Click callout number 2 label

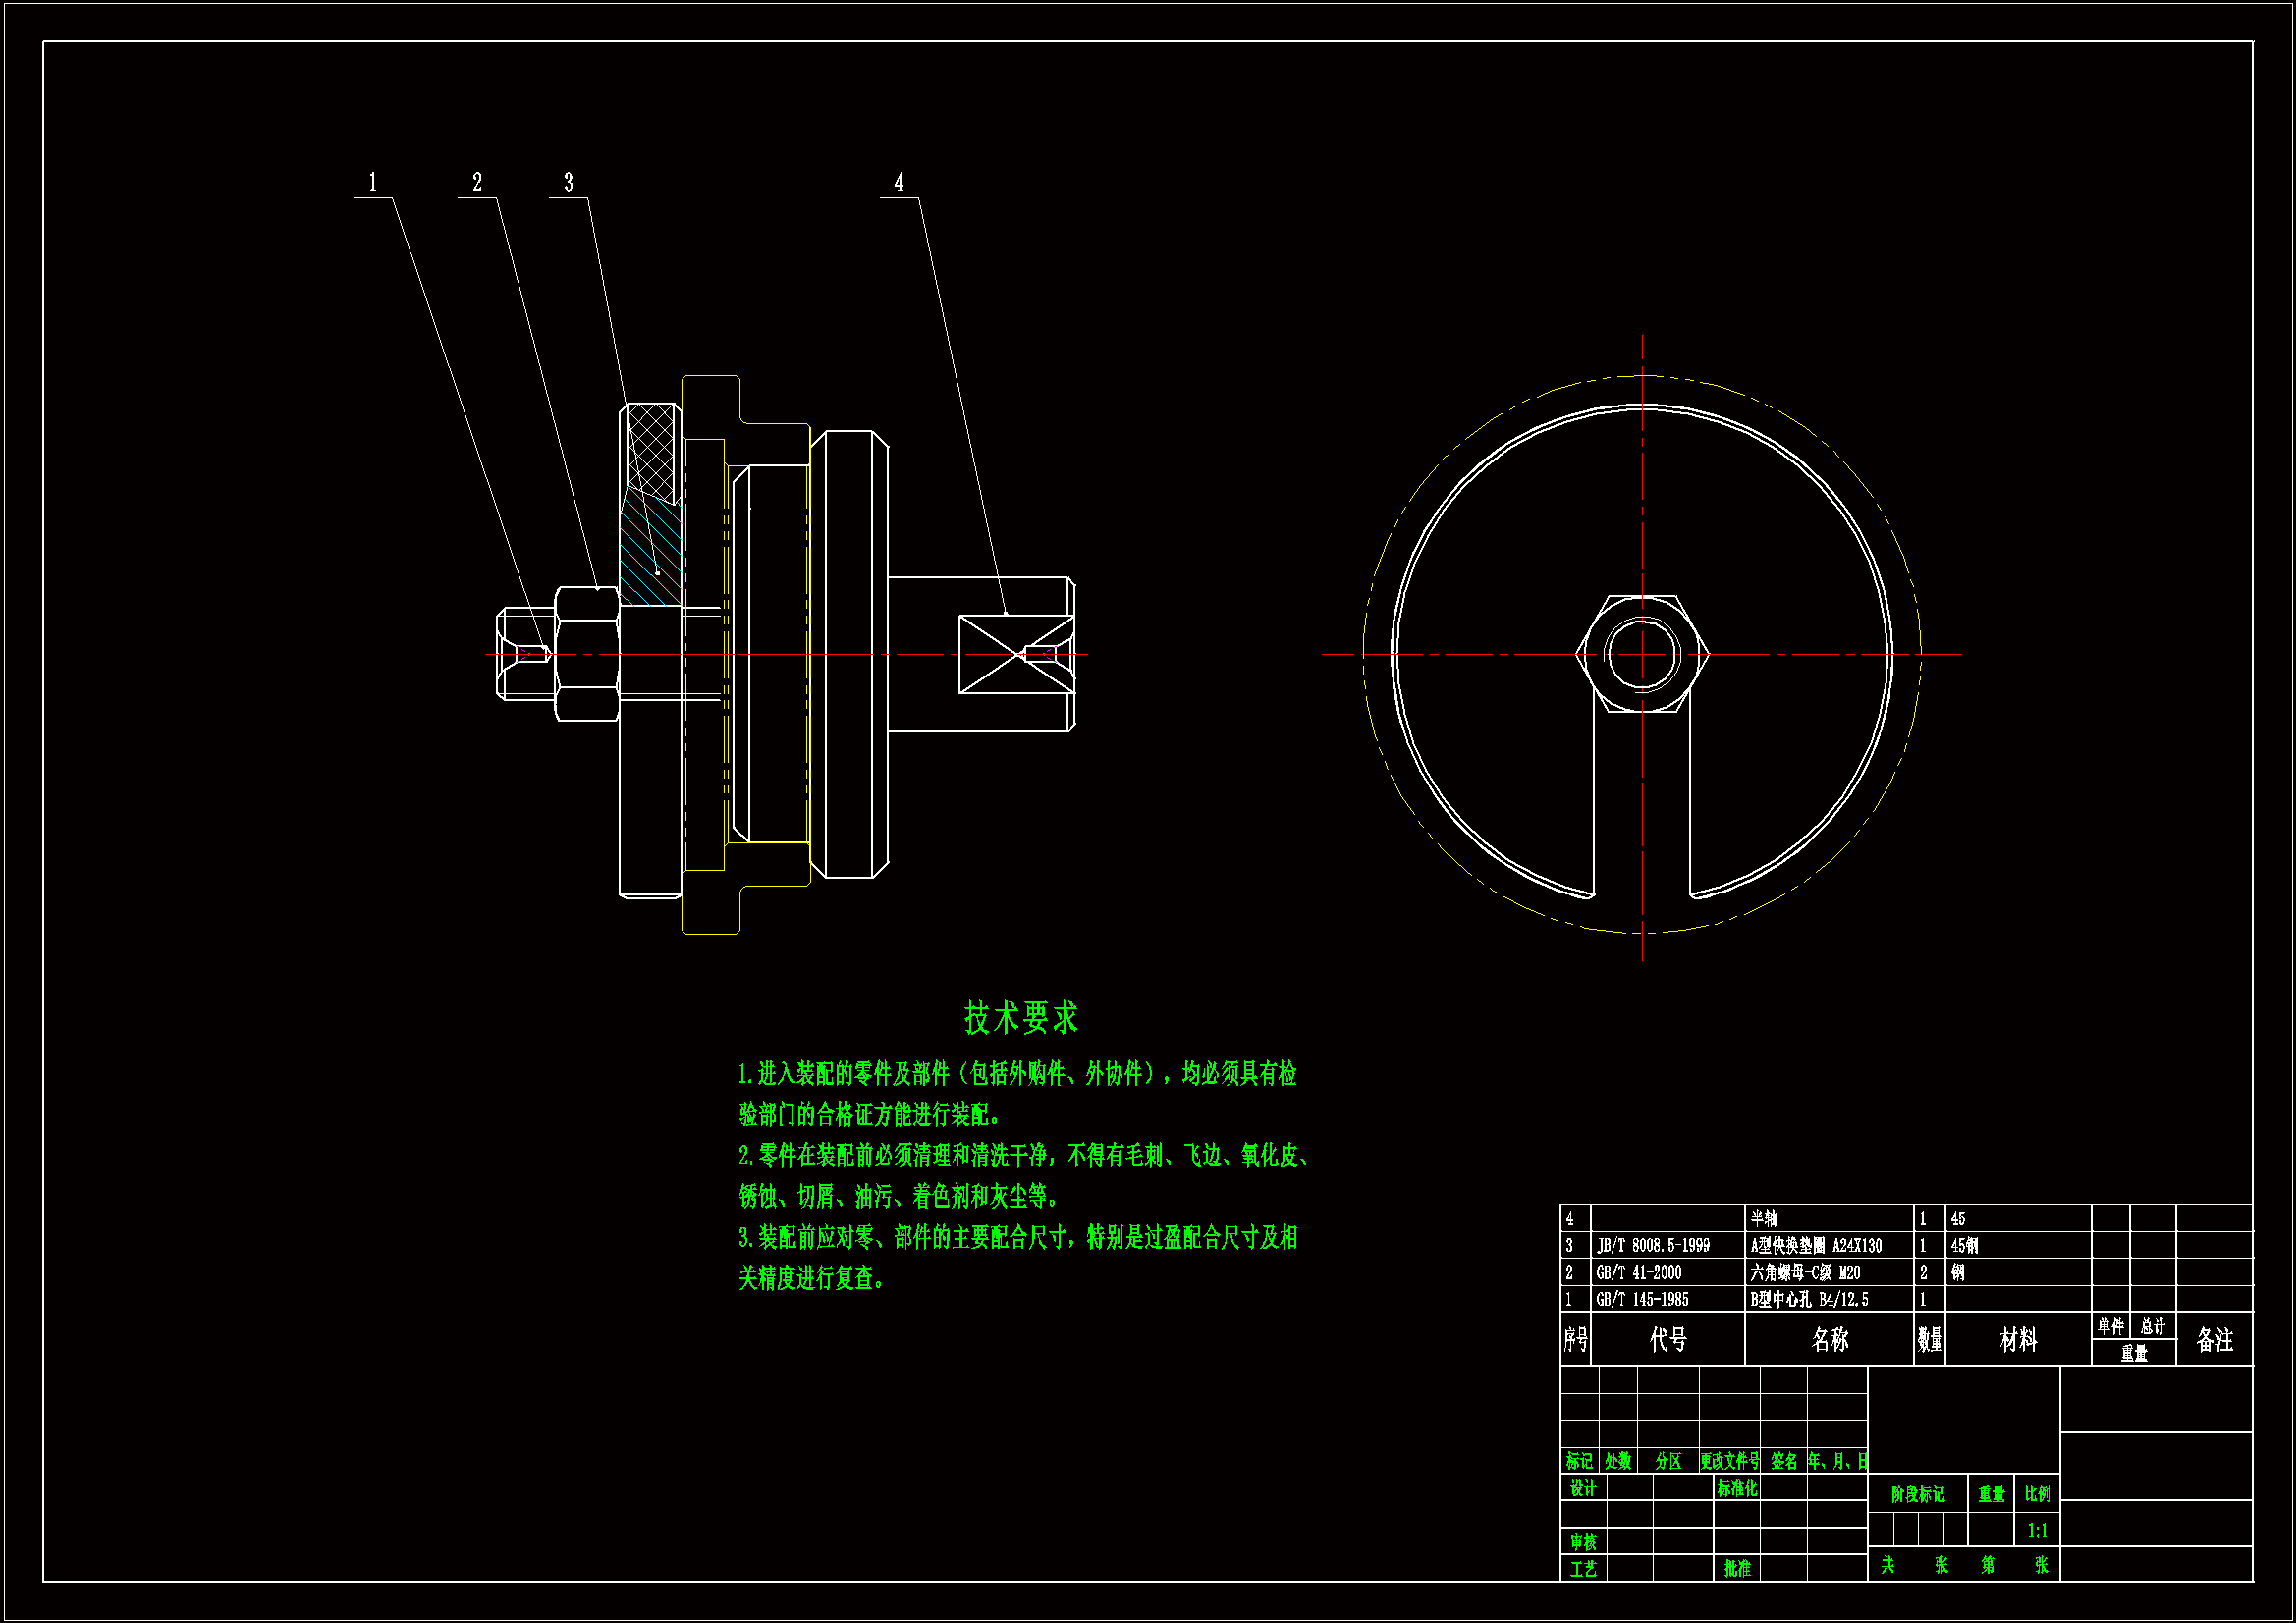477,183
